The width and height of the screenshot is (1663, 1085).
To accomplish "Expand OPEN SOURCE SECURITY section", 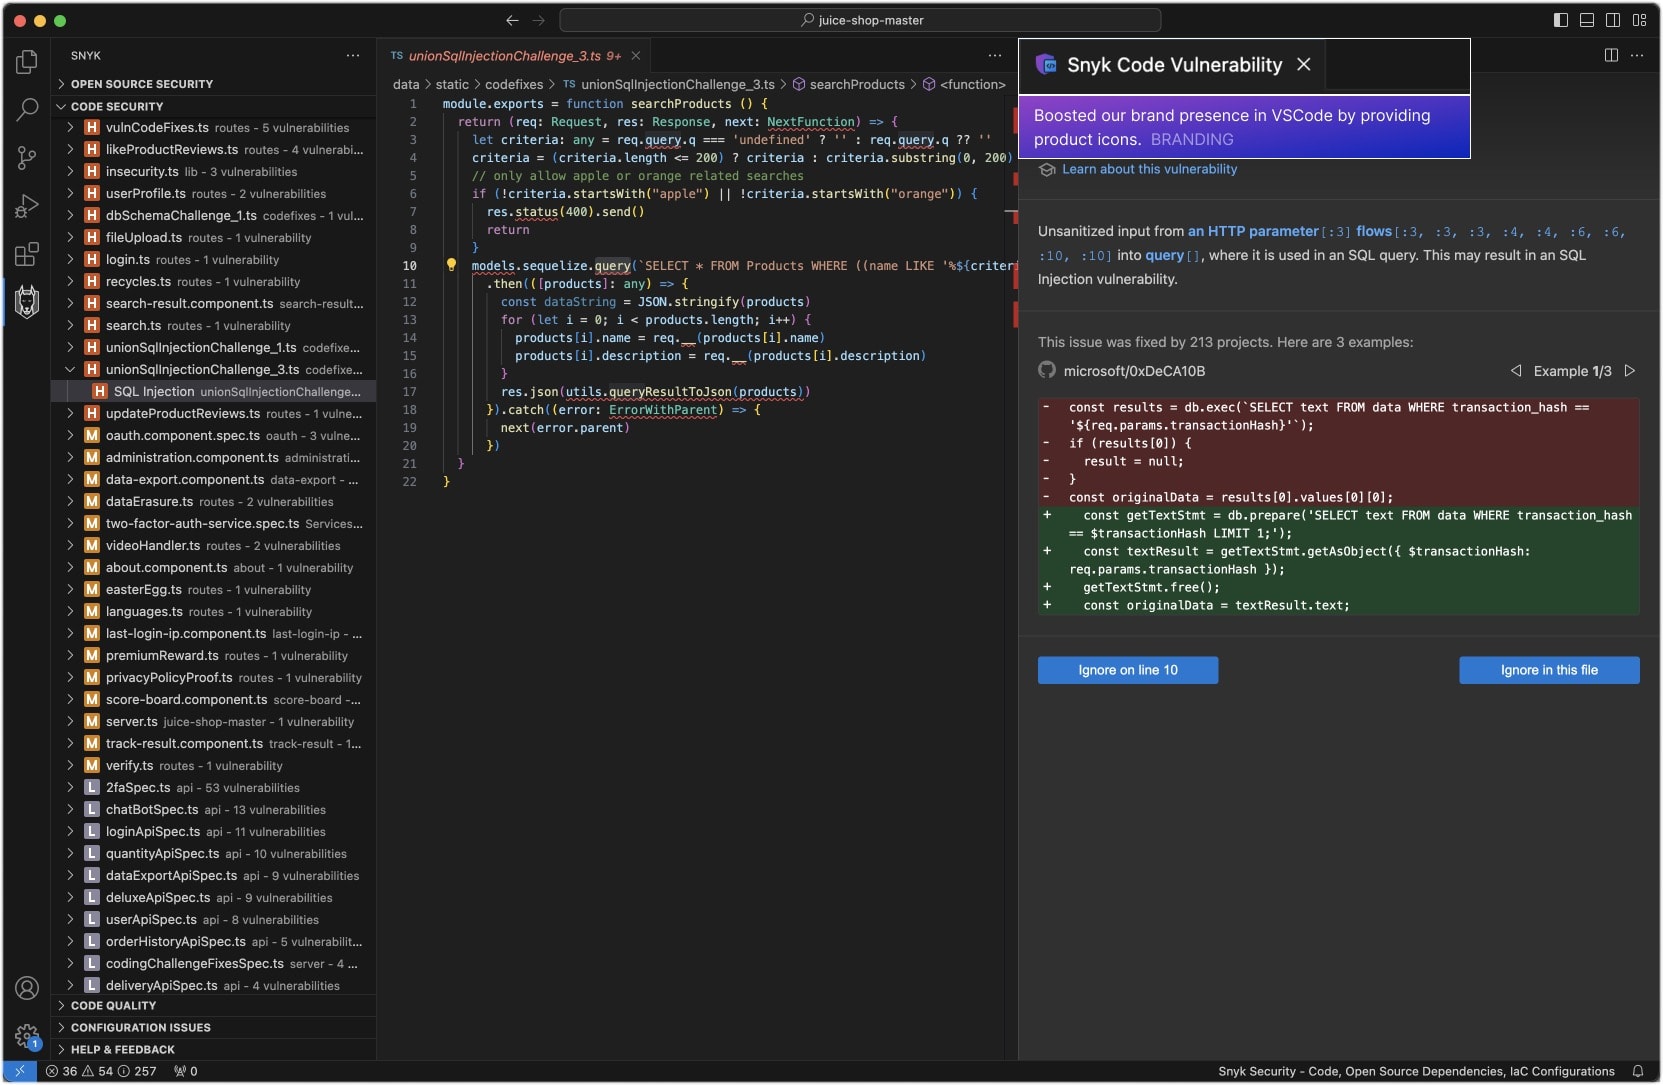I will (x=214, y=84).
